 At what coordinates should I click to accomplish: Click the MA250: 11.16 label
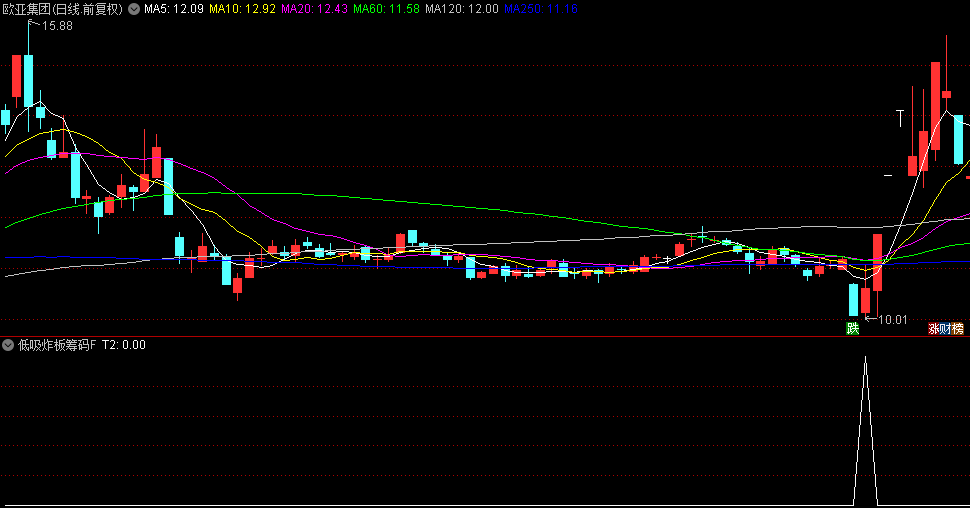[541, 9]
